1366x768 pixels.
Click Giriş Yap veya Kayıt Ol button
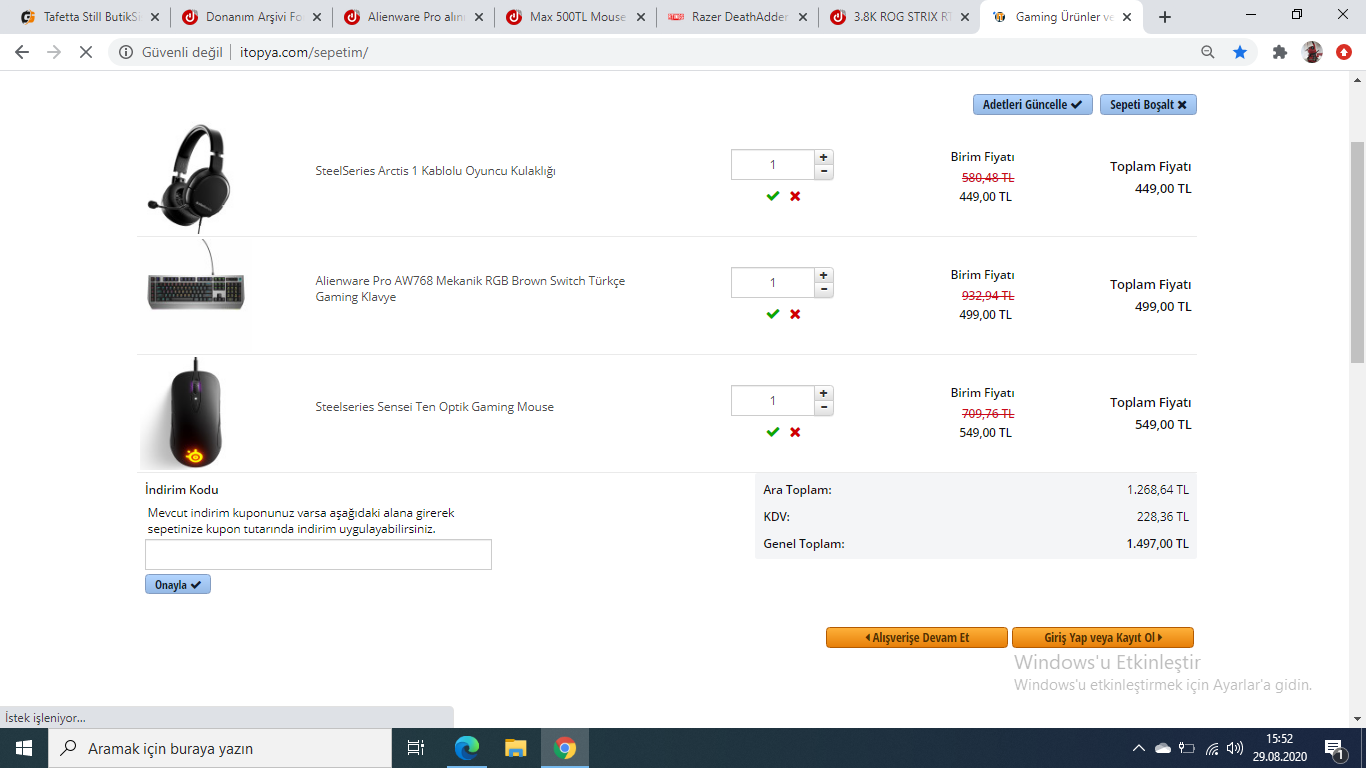click(x=1103, y=638)
